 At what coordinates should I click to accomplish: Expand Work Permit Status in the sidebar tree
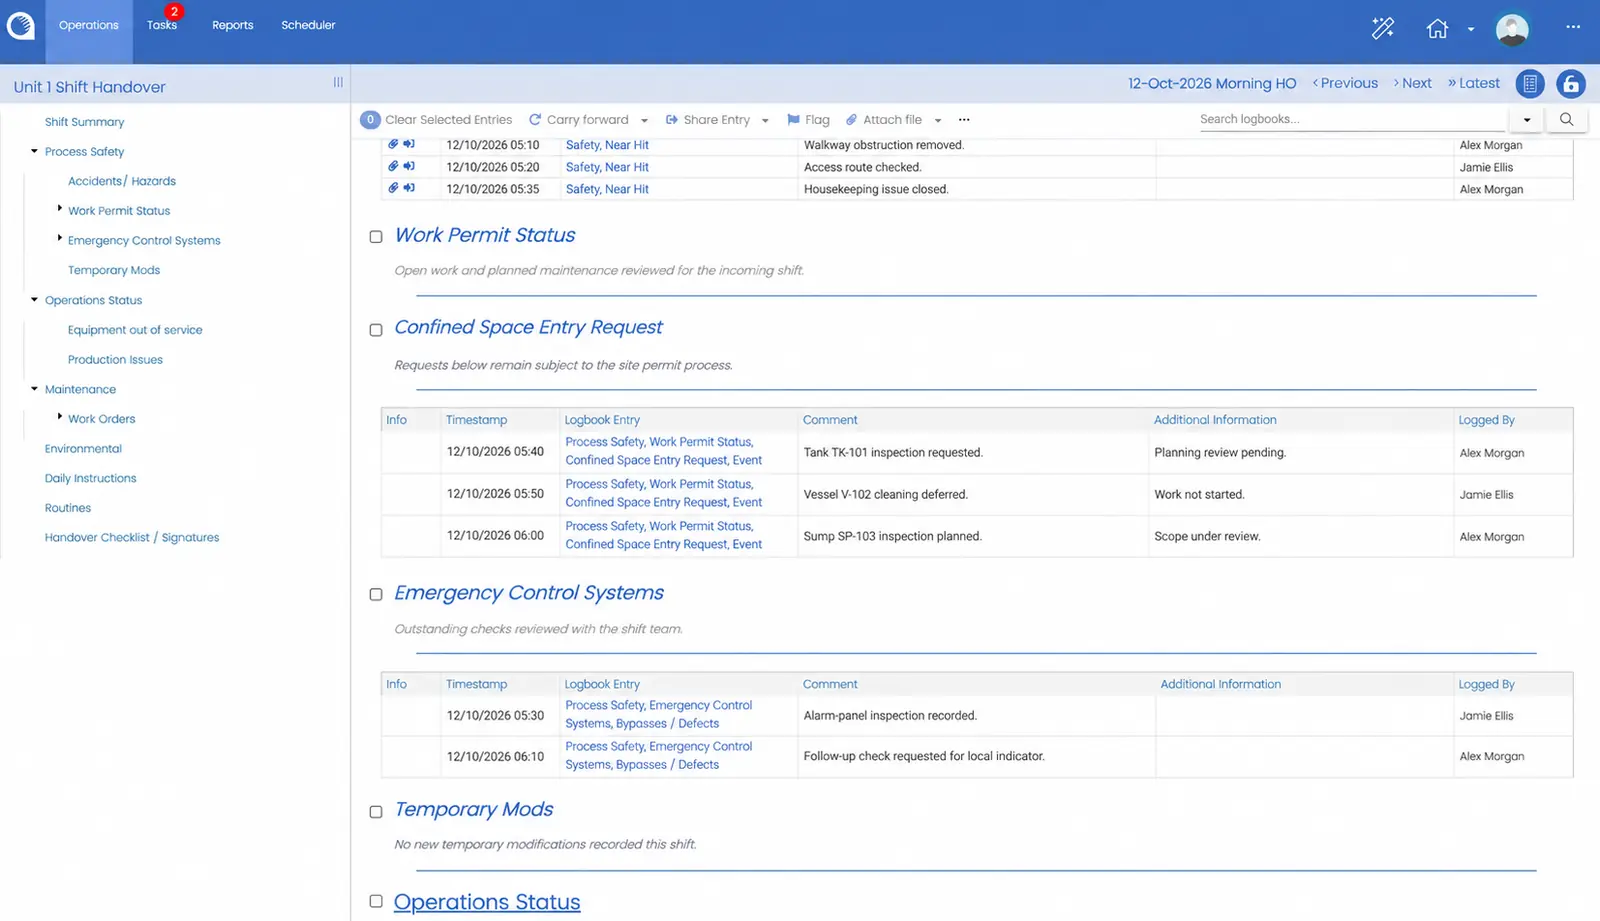click(60, 208)
